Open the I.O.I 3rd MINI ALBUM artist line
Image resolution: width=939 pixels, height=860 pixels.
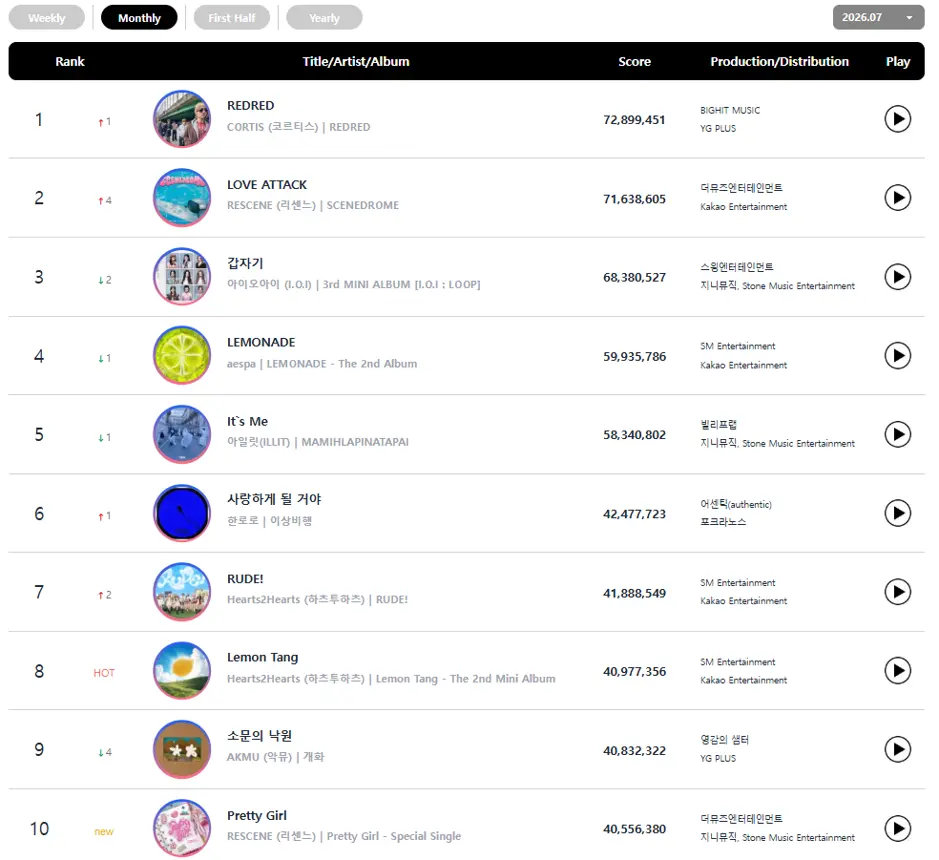pyautogui.click(x=353, y=284)
